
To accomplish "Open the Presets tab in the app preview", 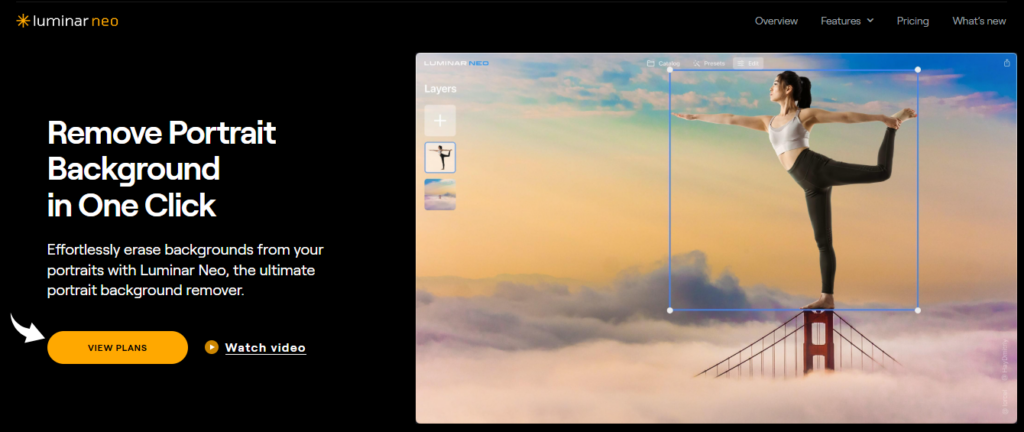I will pyautogui.click(x=709, y=63).
